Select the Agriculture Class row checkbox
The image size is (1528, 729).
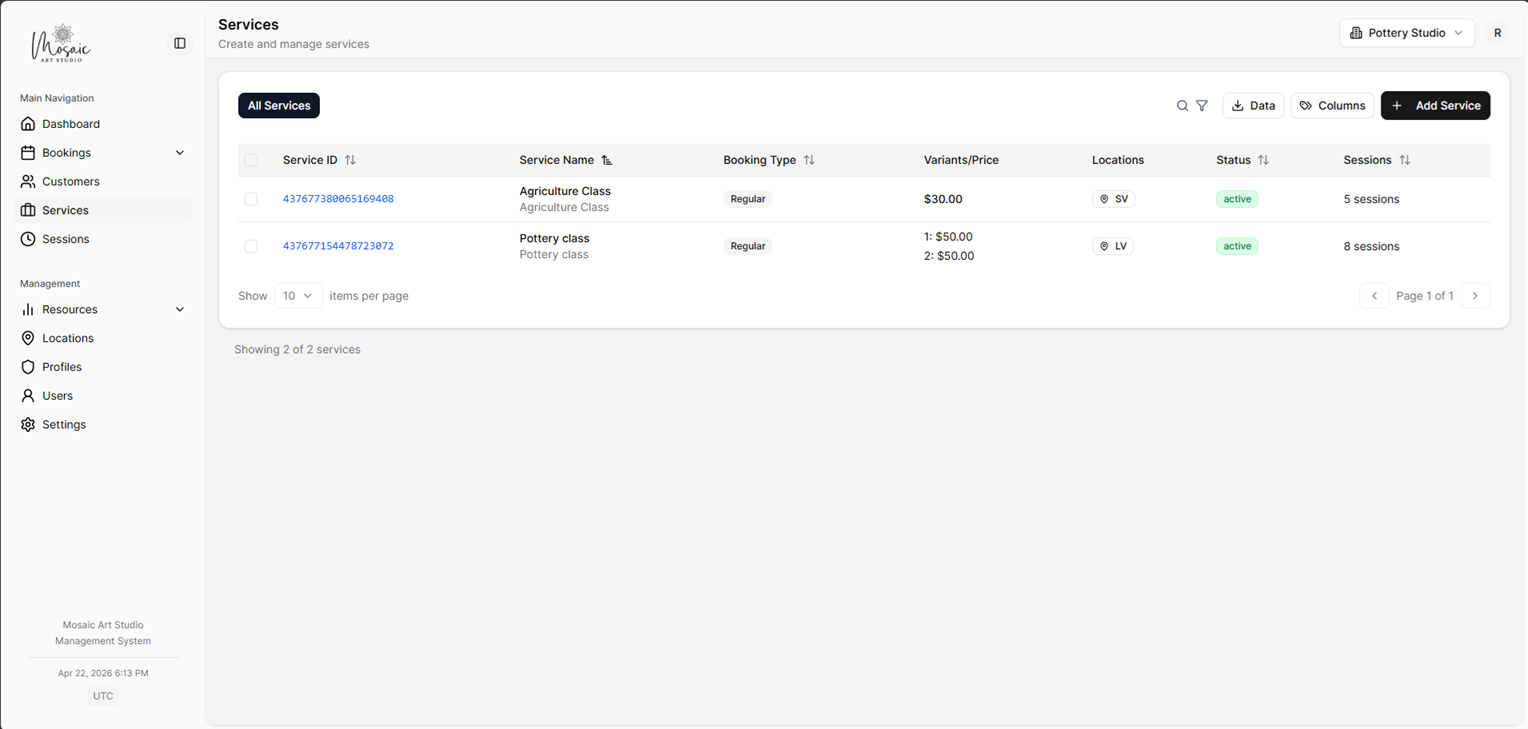[x=251, y=199]
